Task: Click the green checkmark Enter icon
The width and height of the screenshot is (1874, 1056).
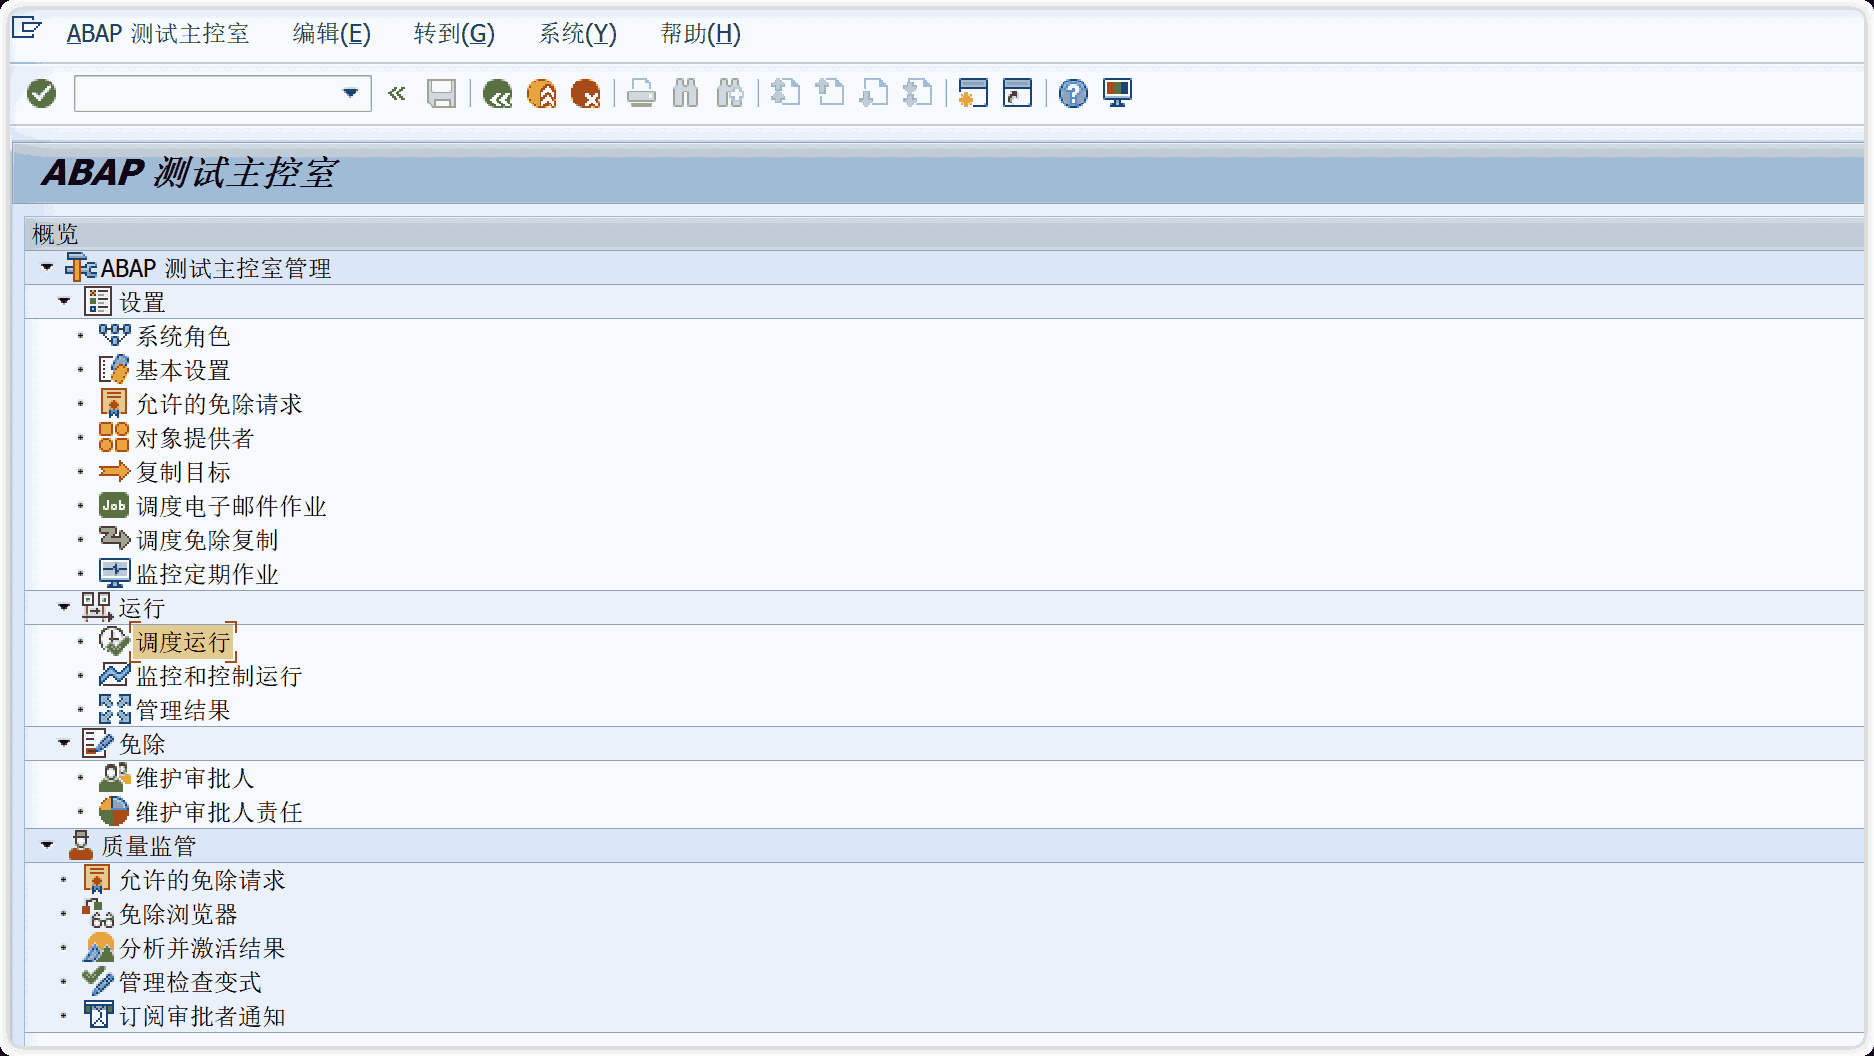Action: [x=42, y=94]
